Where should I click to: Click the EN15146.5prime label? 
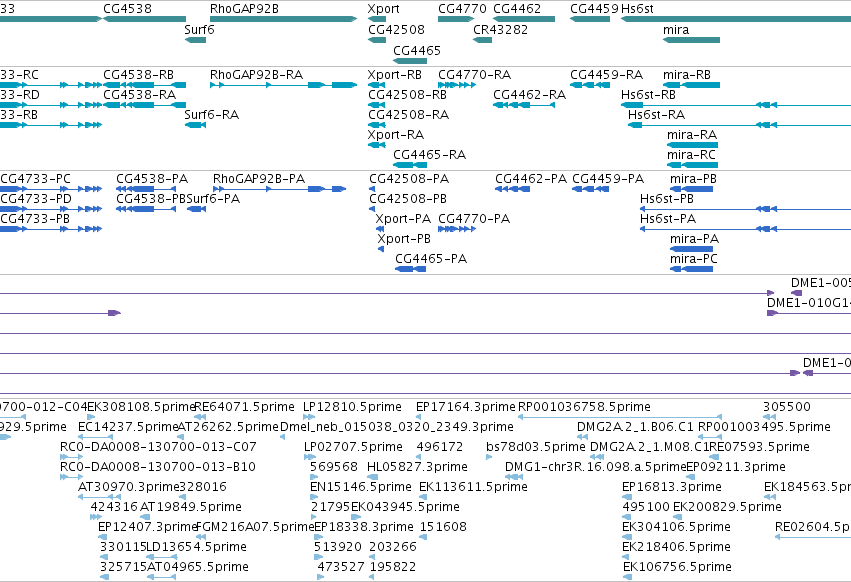[361, 487]
